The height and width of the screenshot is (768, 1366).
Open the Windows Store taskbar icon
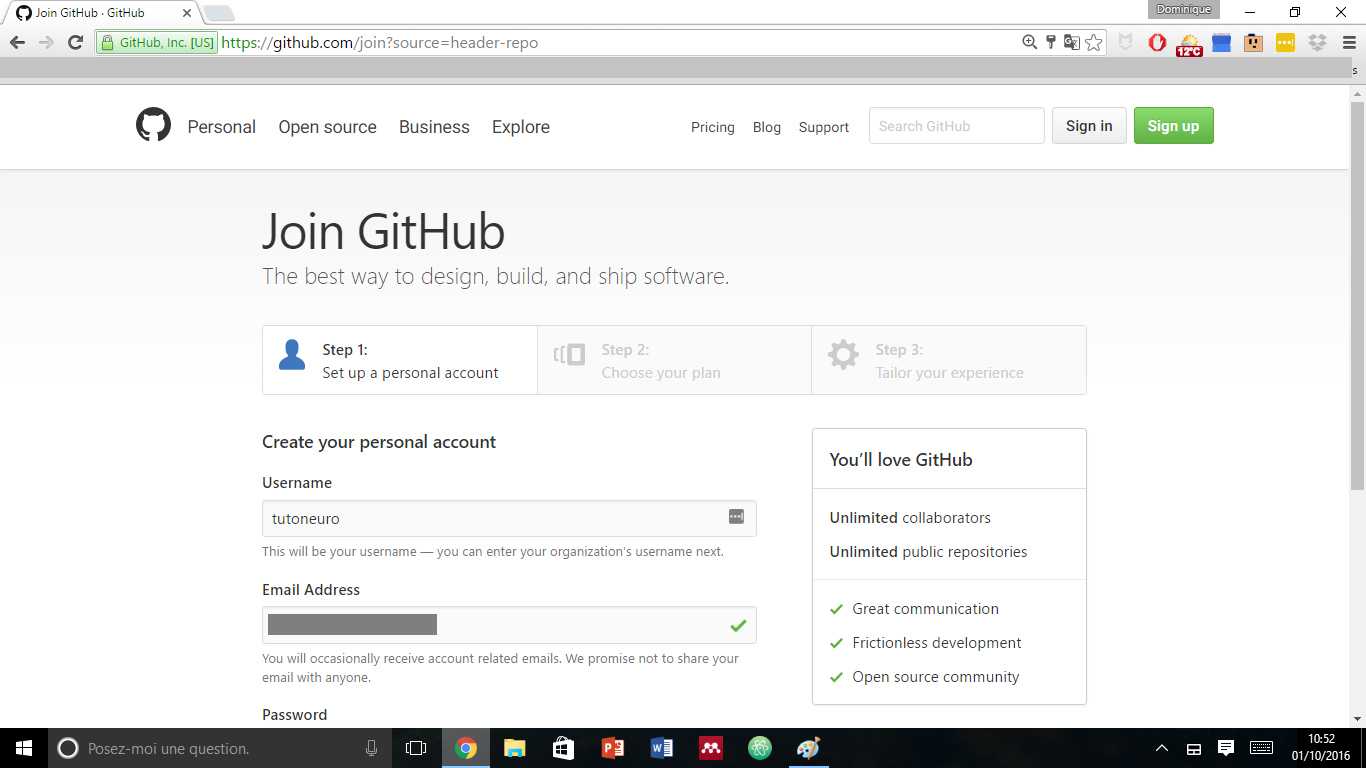(x=564, y=748)
